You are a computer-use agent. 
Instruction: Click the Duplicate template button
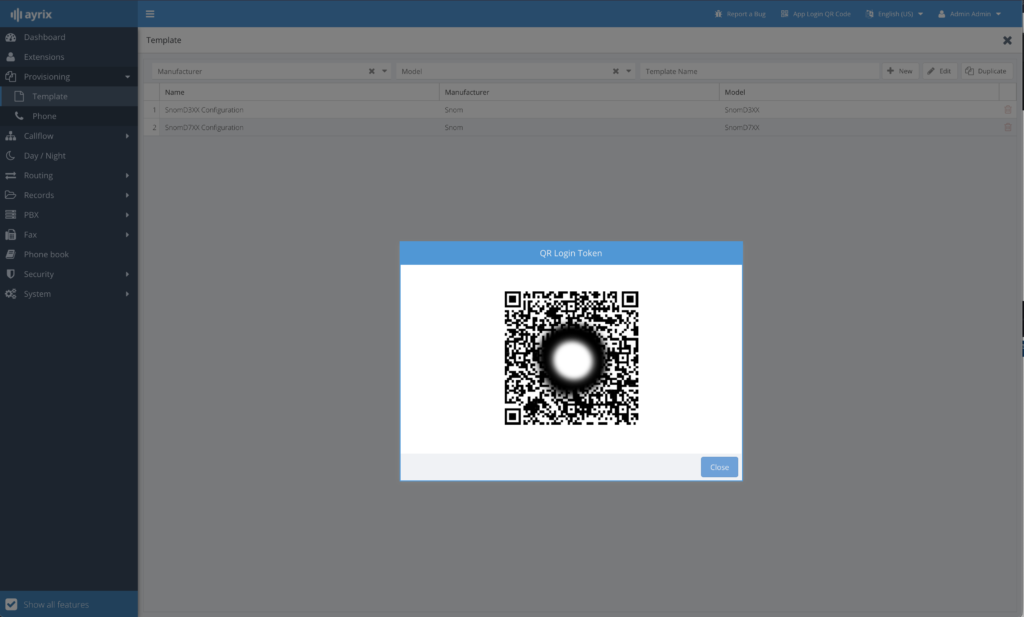coord(986,71)
